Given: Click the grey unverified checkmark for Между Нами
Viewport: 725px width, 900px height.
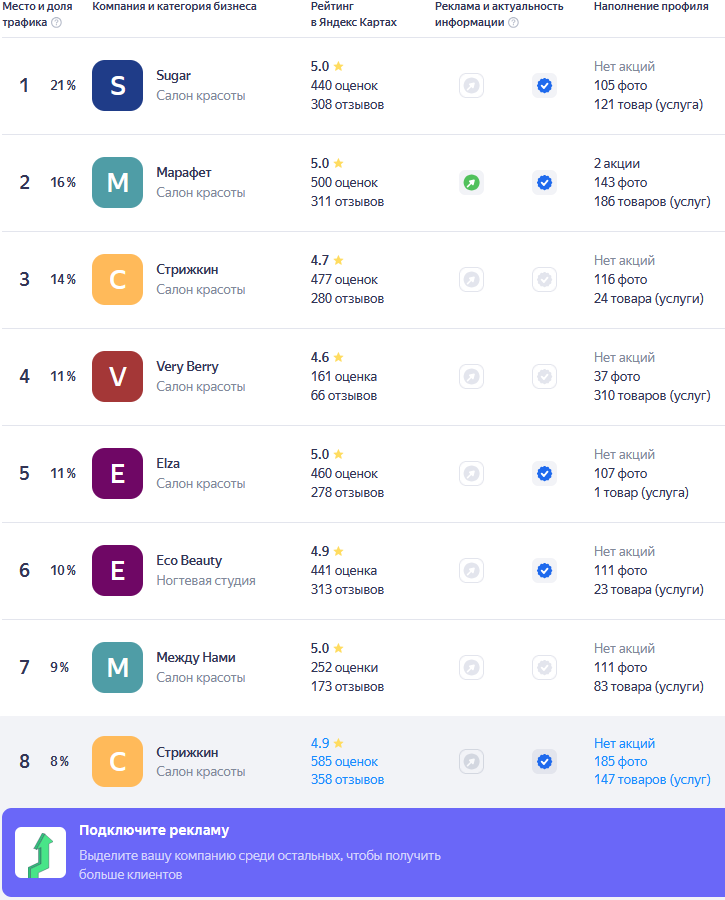Looking at the screenshot, I should coord(544,668).
